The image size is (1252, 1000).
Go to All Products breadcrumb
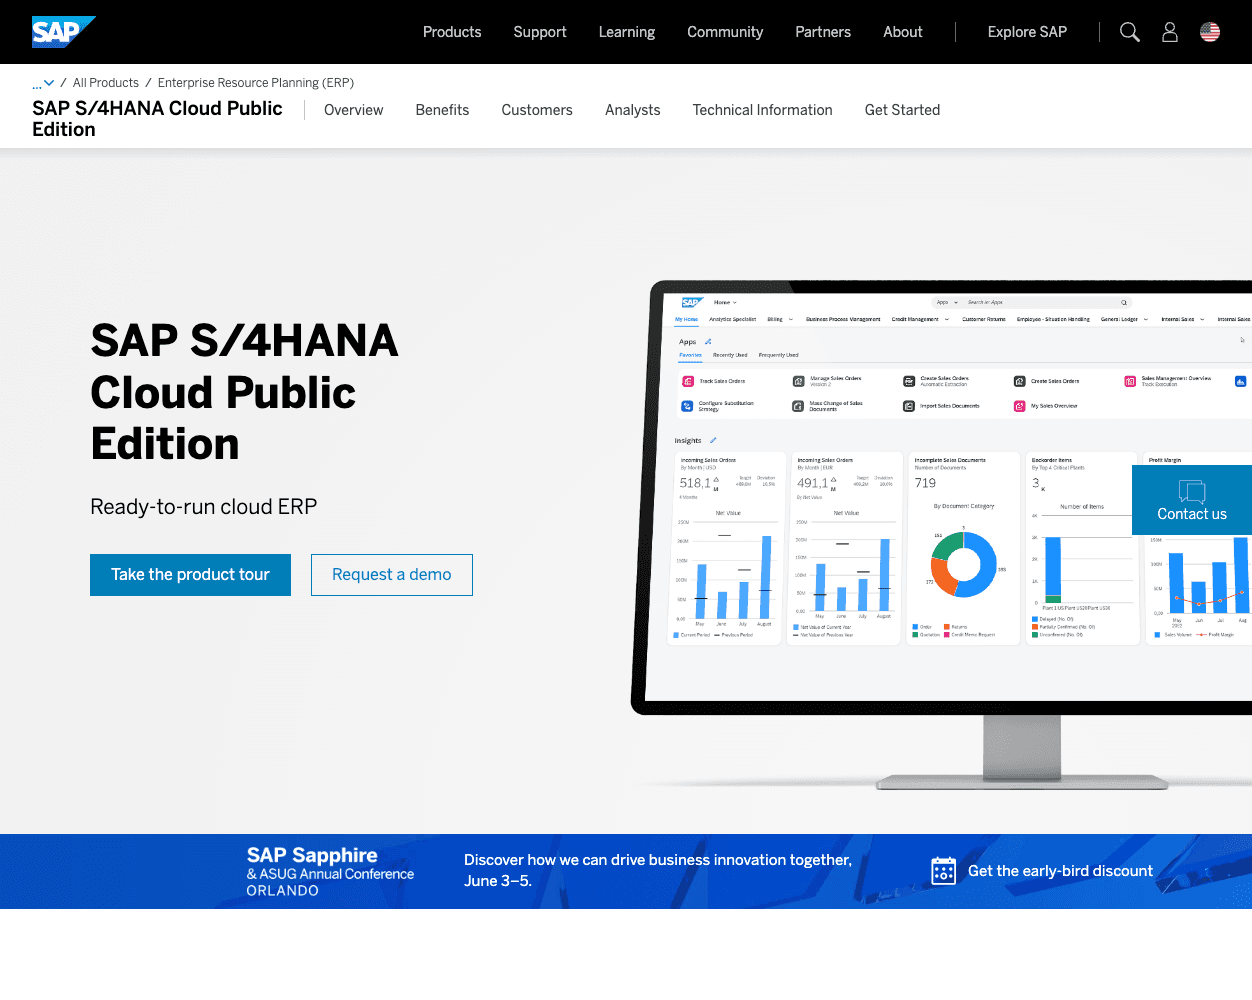click(106, 83)
